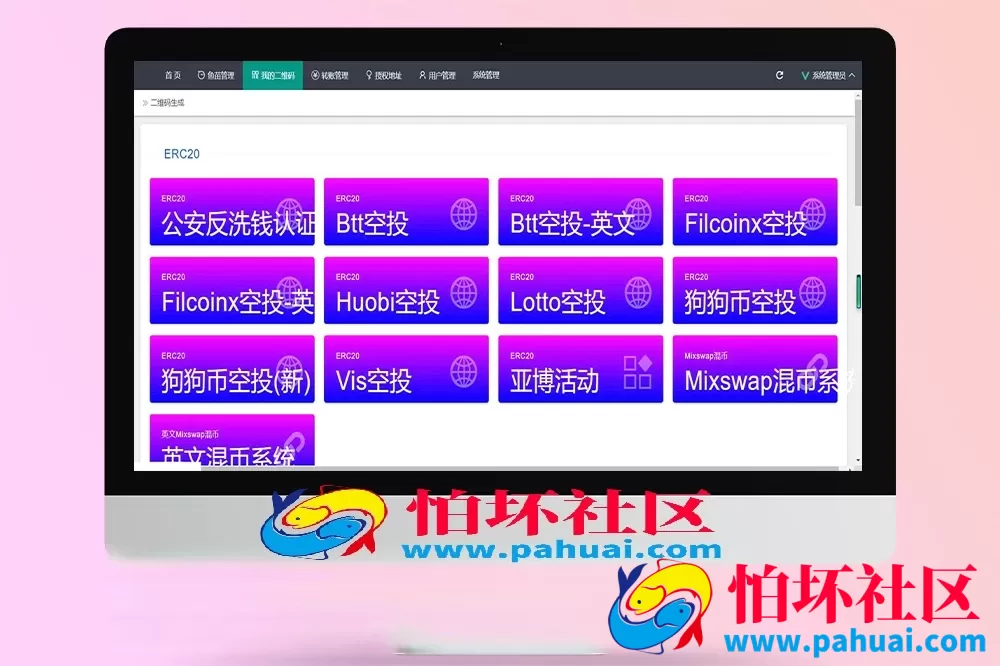Click the globe icon on the Lotto空投 card
The height and width of the screenshot is (666, 1000).
tap(638, 292)
